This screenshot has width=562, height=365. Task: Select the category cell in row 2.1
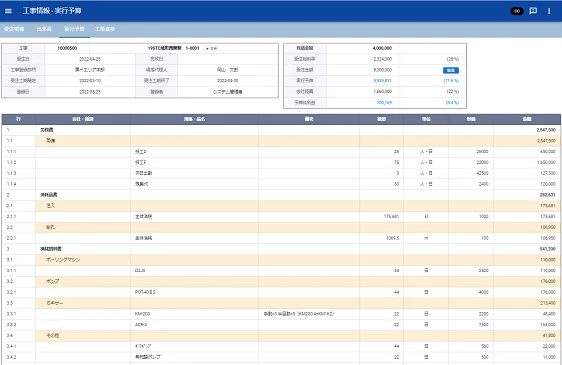83,206
